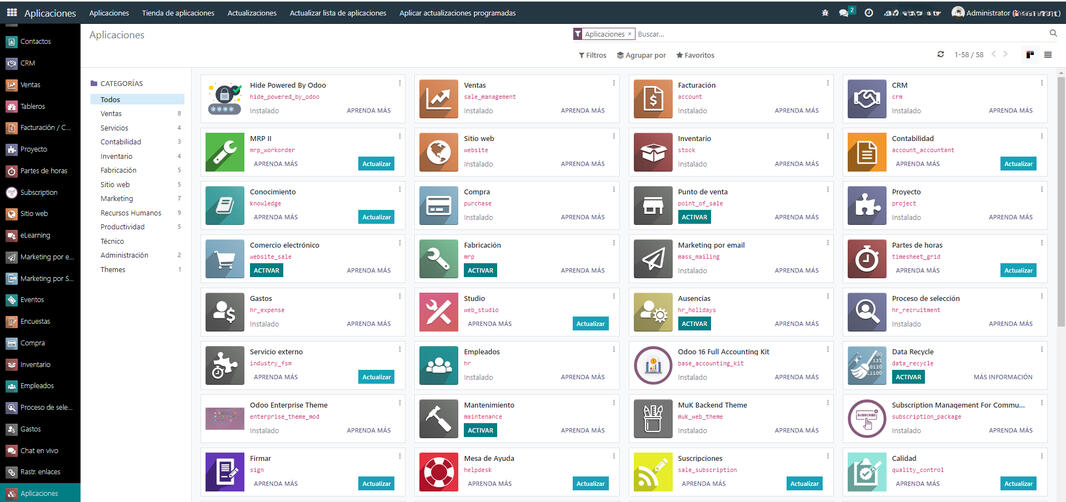
Task: Open Filtros dropdown
Action: pyautogui.click(x=592, y=55)
